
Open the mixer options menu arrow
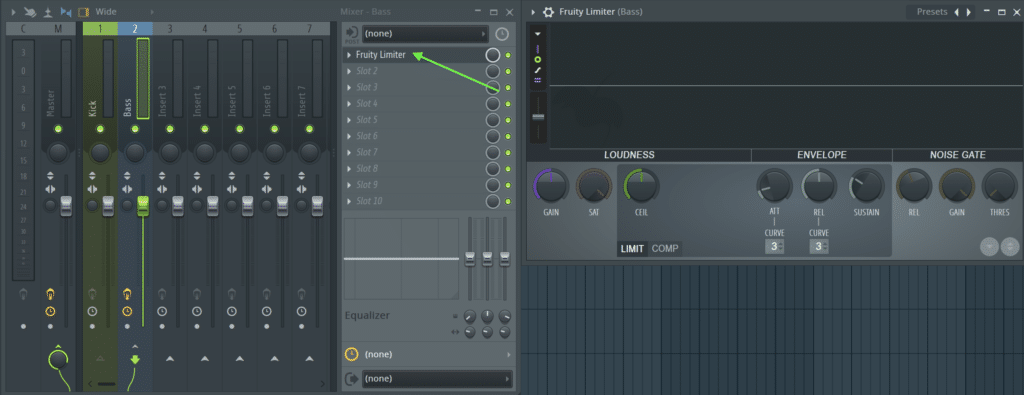point(13,12)
